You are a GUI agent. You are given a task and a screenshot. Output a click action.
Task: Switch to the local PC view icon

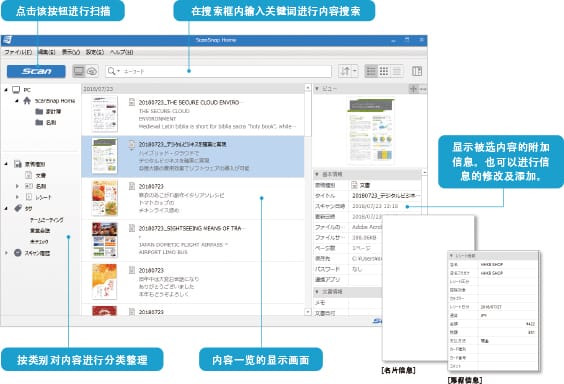79,71
